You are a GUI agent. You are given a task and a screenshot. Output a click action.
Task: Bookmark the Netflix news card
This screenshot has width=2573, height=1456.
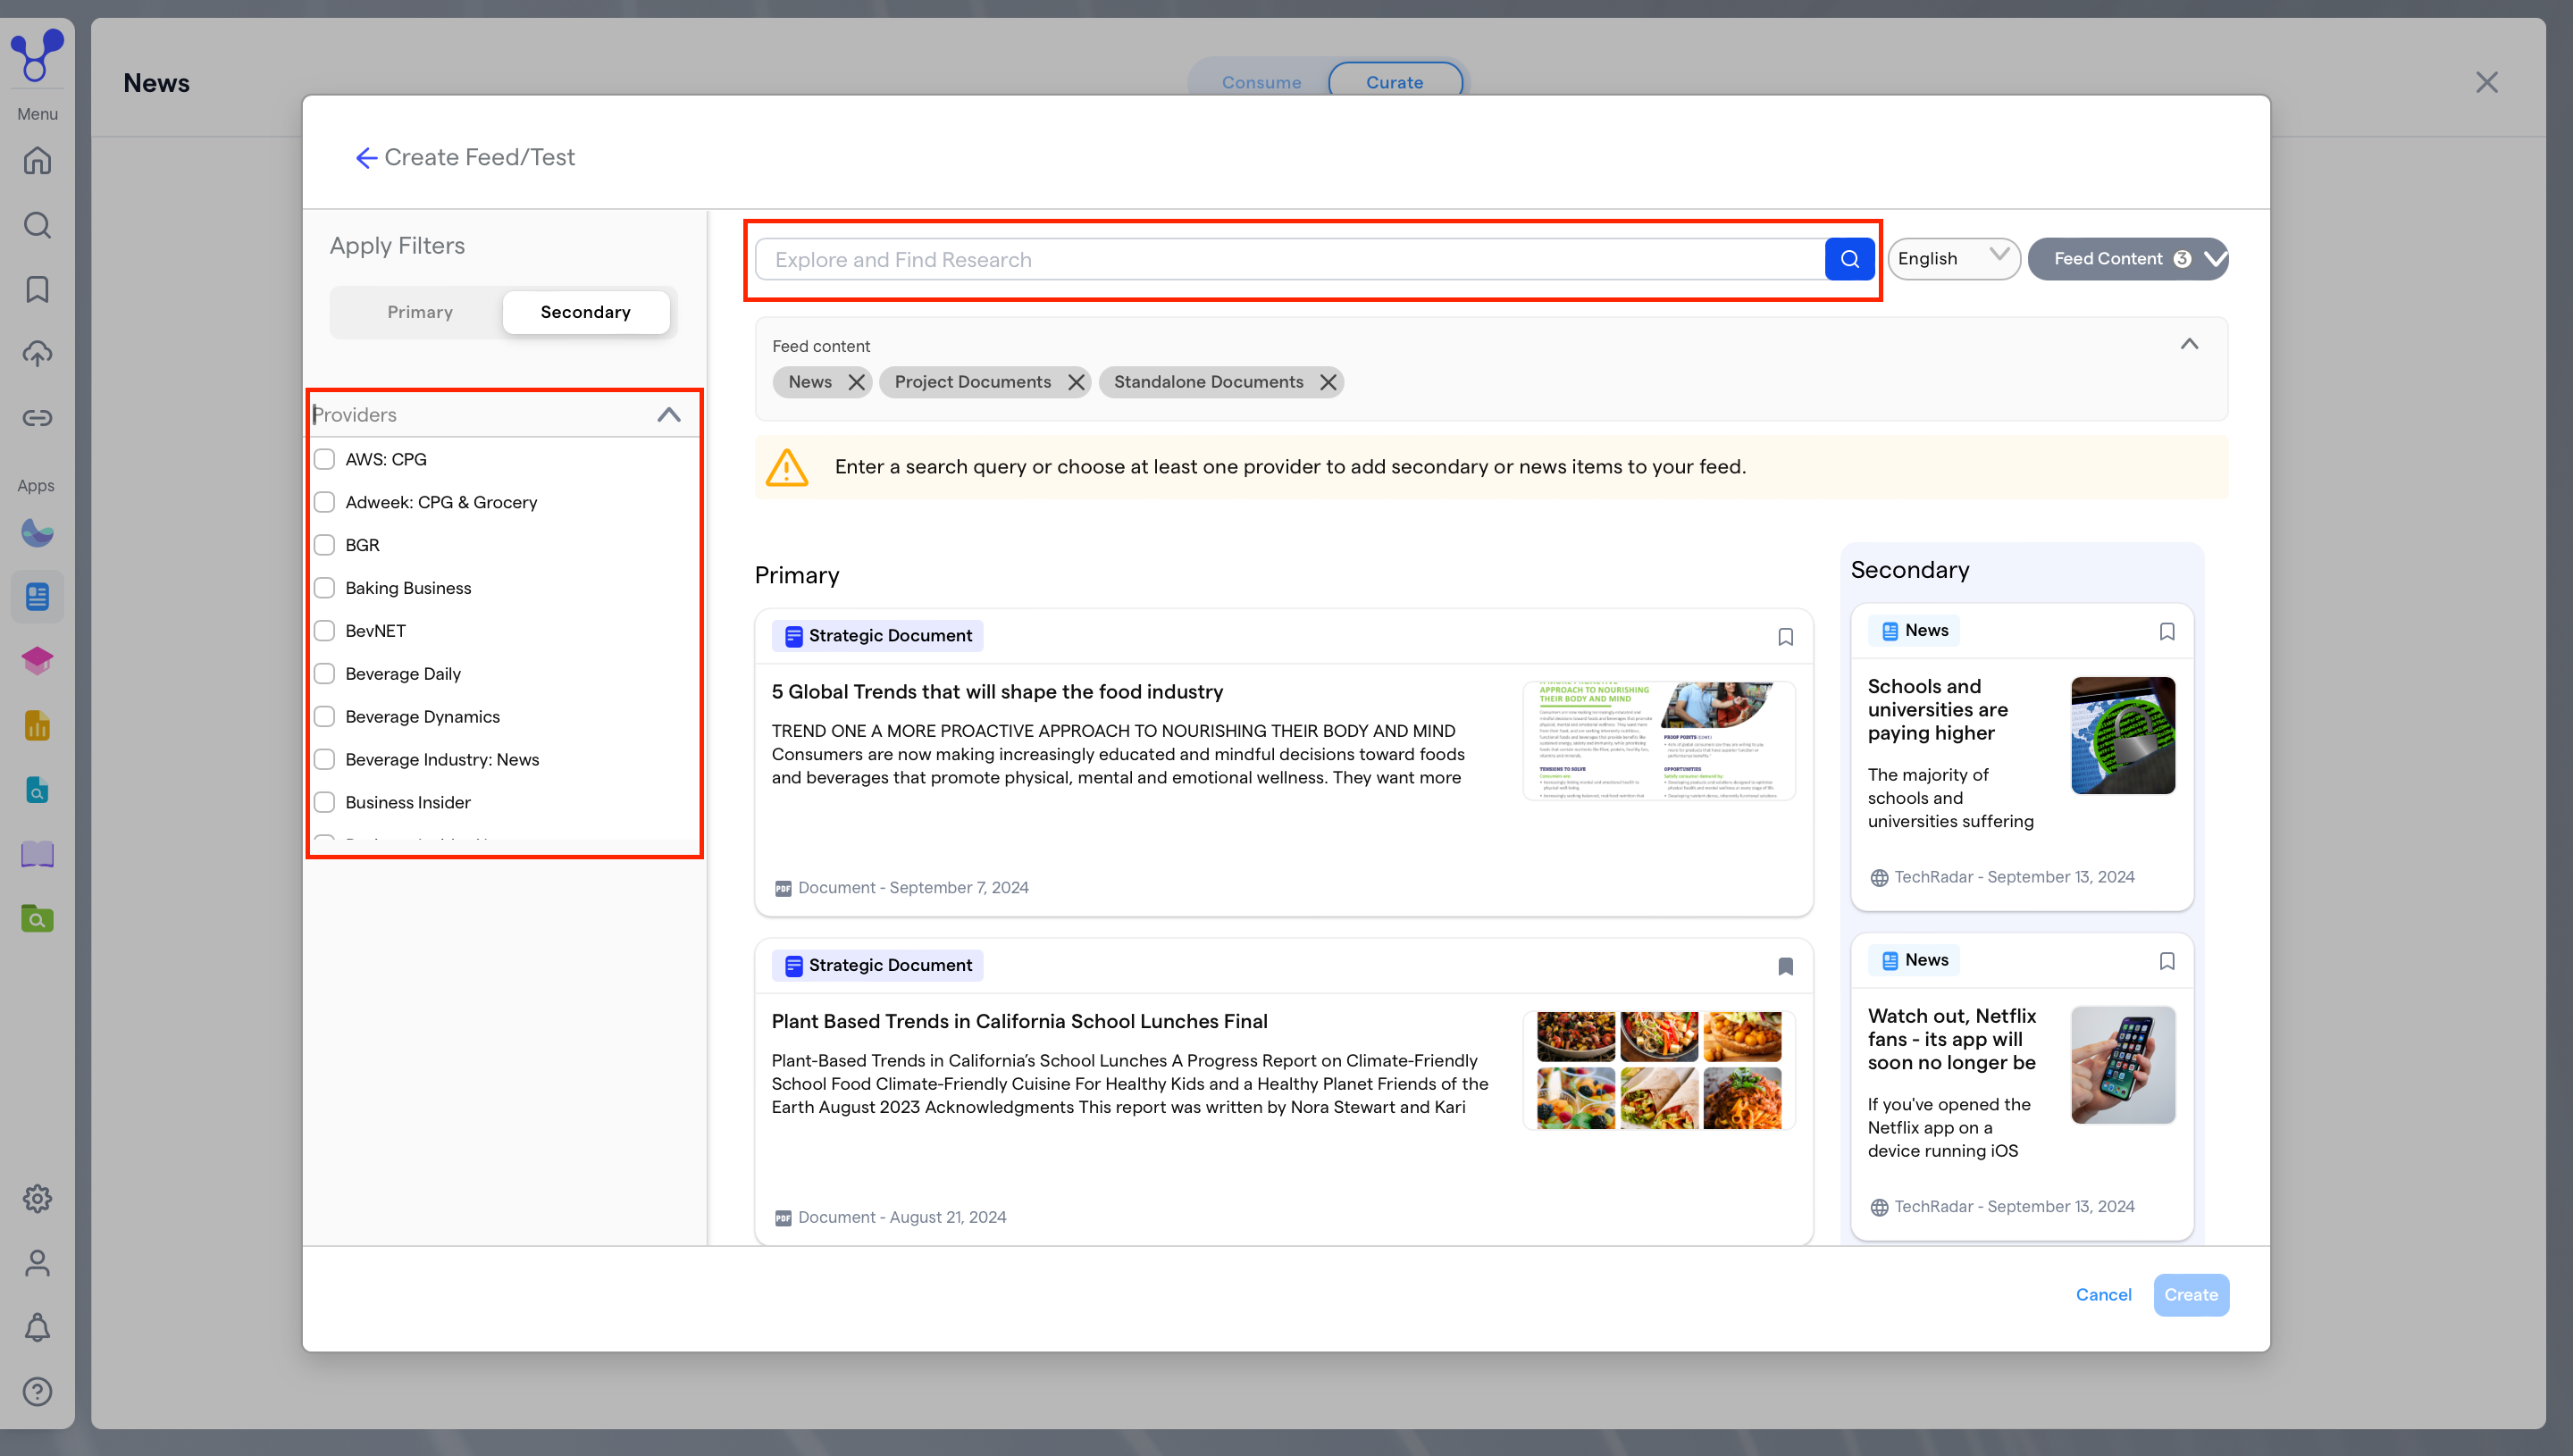(2166, 961)
